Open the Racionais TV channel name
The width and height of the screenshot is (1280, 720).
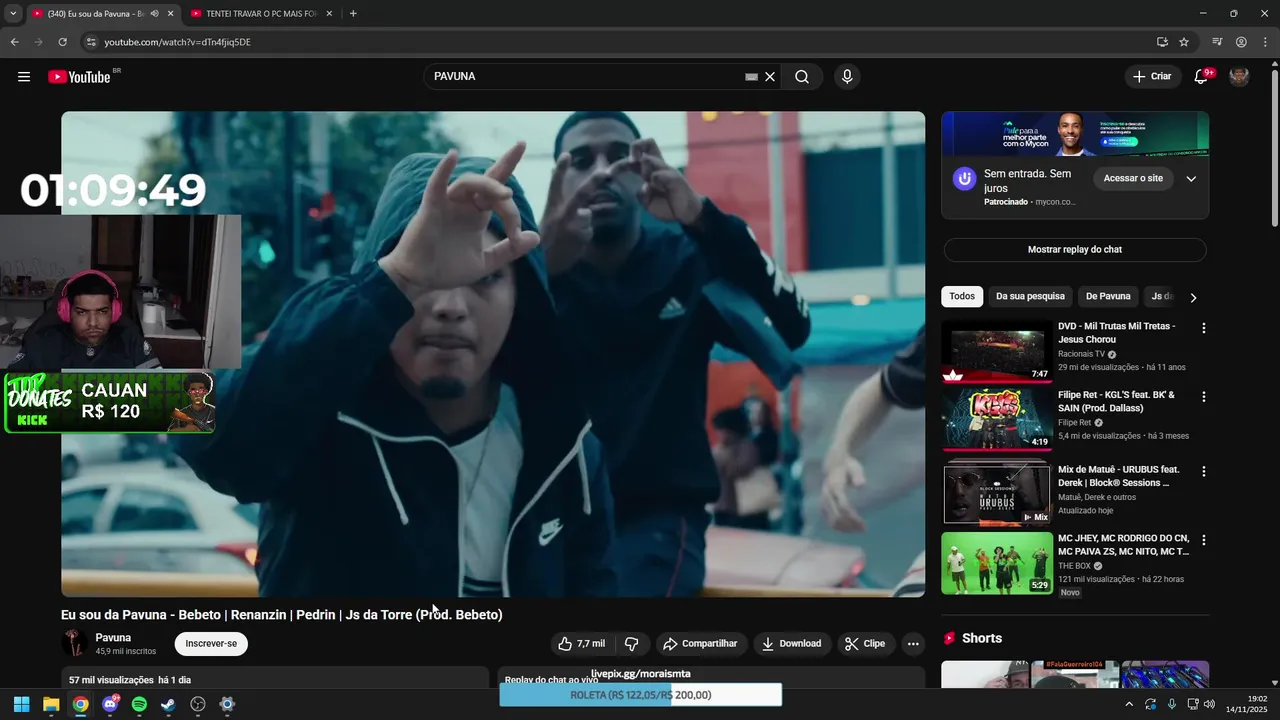tap(1081, 354)
